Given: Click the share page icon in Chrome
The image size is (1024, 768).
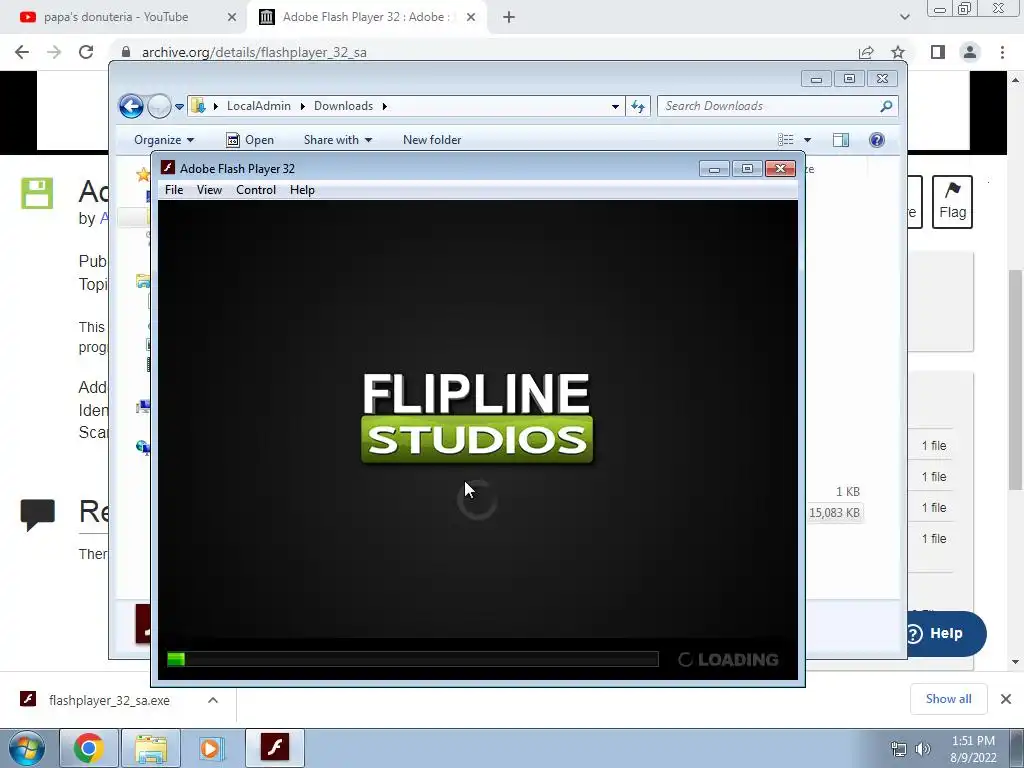Looking at the screenshot, I should click(x=866, y=52).
